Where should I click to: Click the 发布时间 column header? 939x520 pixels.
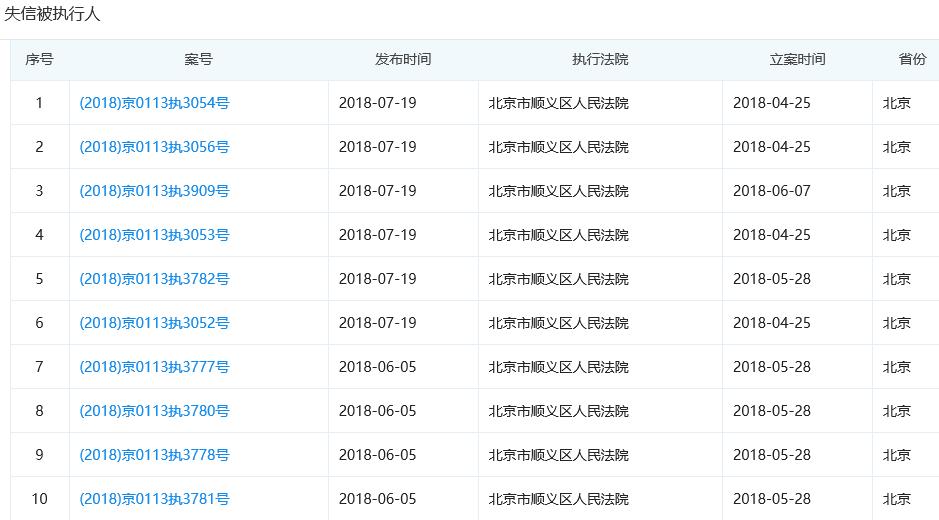[x=403, y=59]
